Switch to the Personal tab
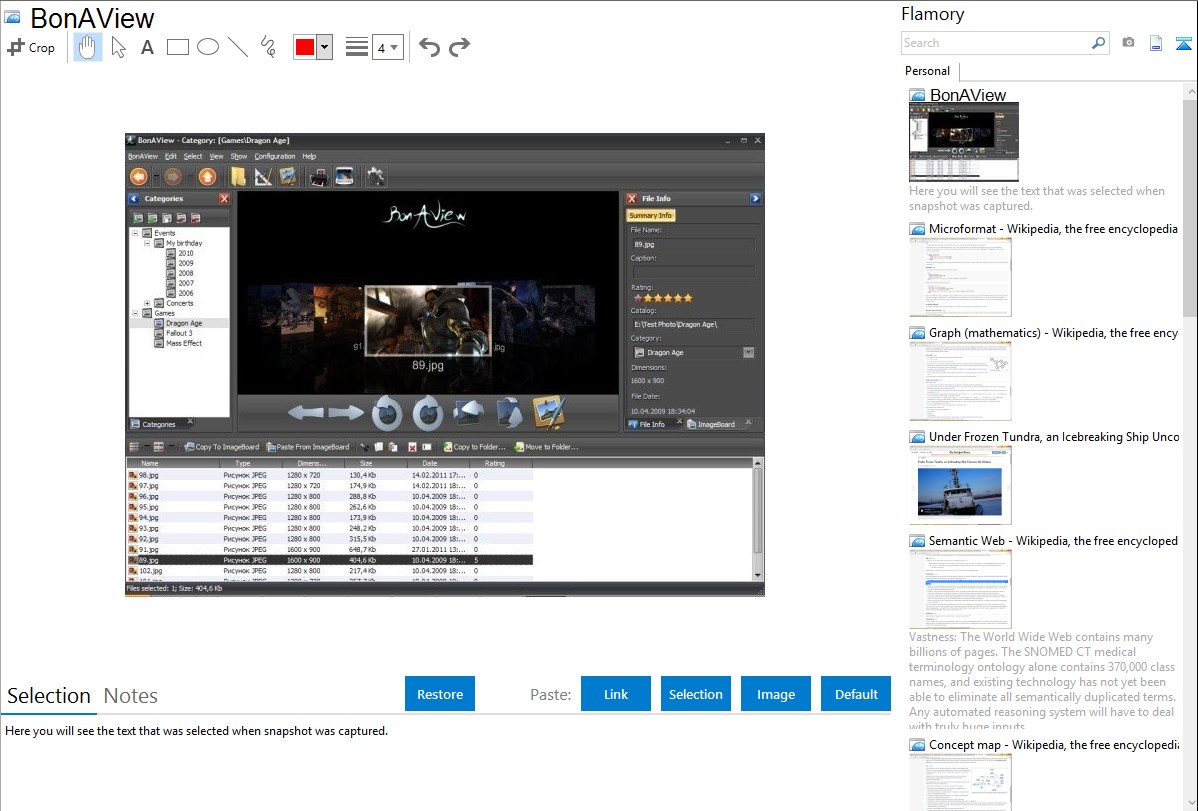 (928, 70)
